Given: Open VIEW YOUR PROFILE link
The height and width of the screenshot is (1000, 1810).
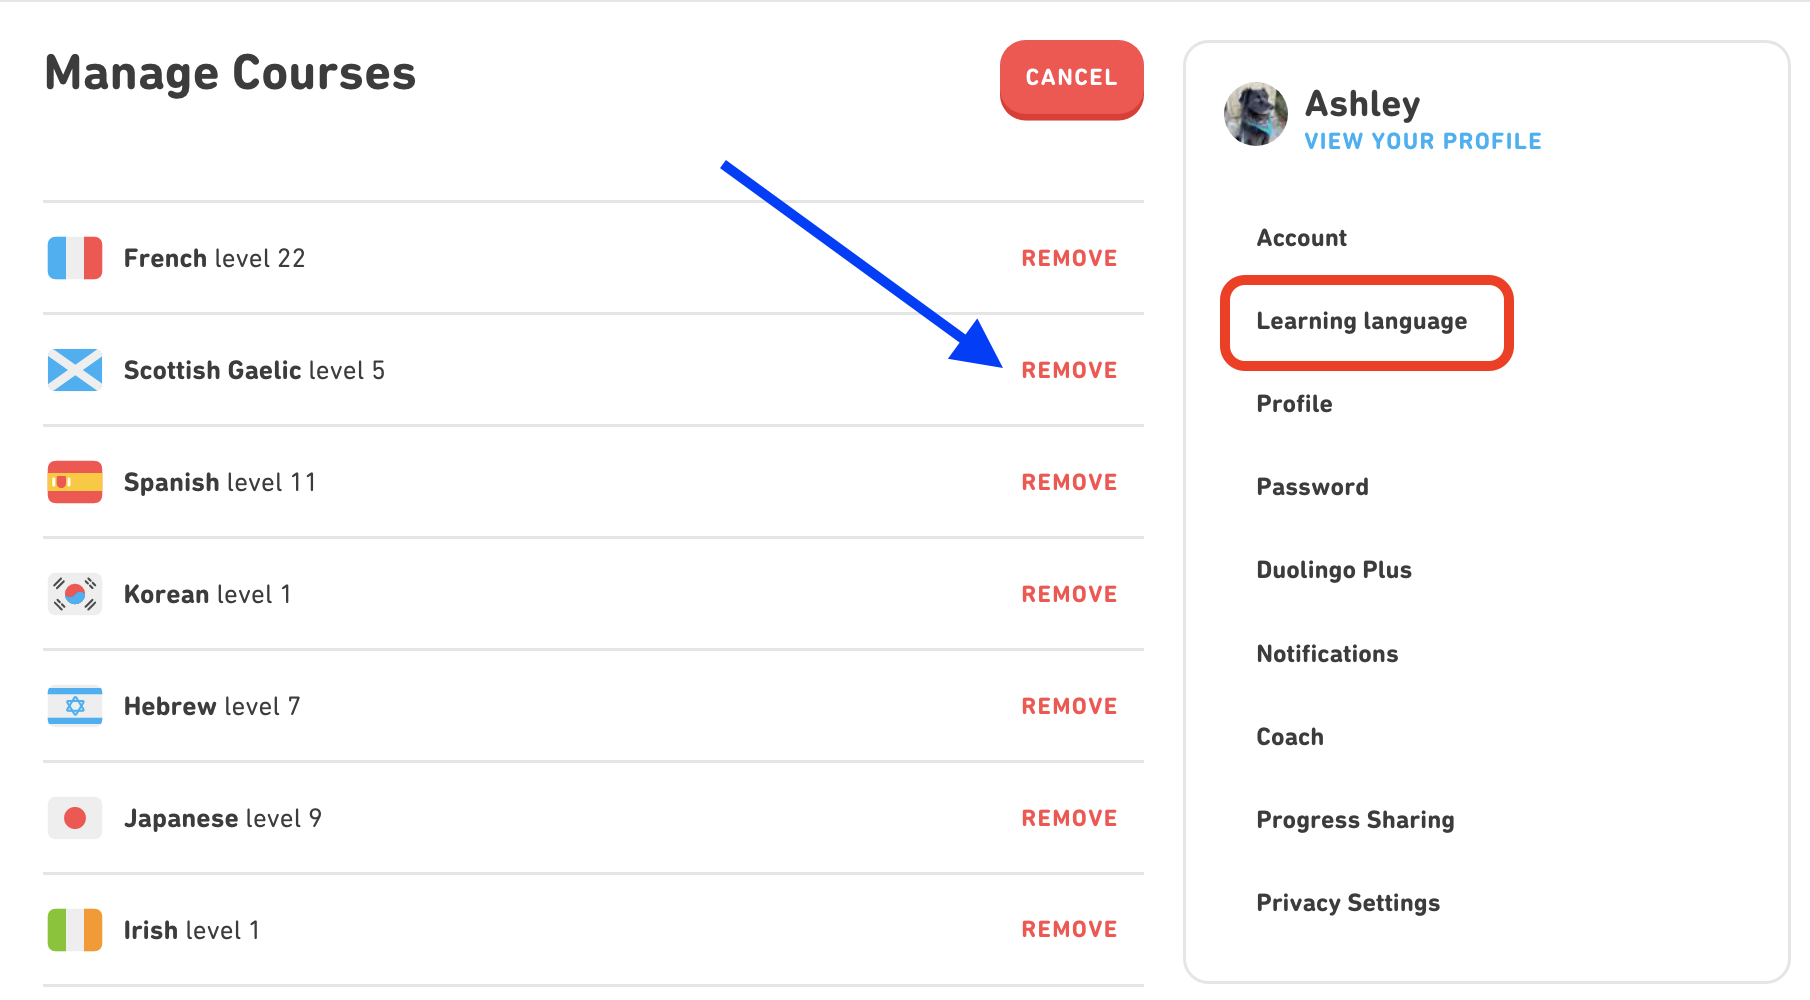Looking at the screenshot, I should point(1422,141).
